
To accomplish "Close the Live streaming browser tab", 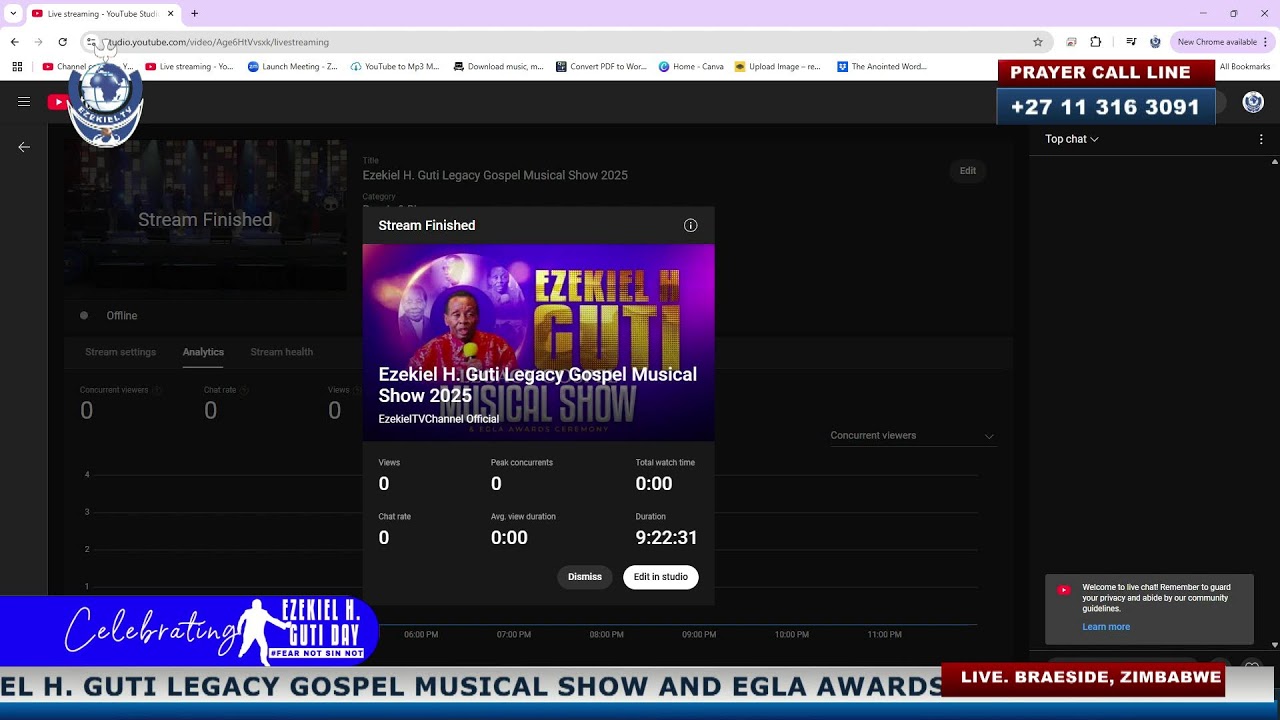I will [170, 14].
